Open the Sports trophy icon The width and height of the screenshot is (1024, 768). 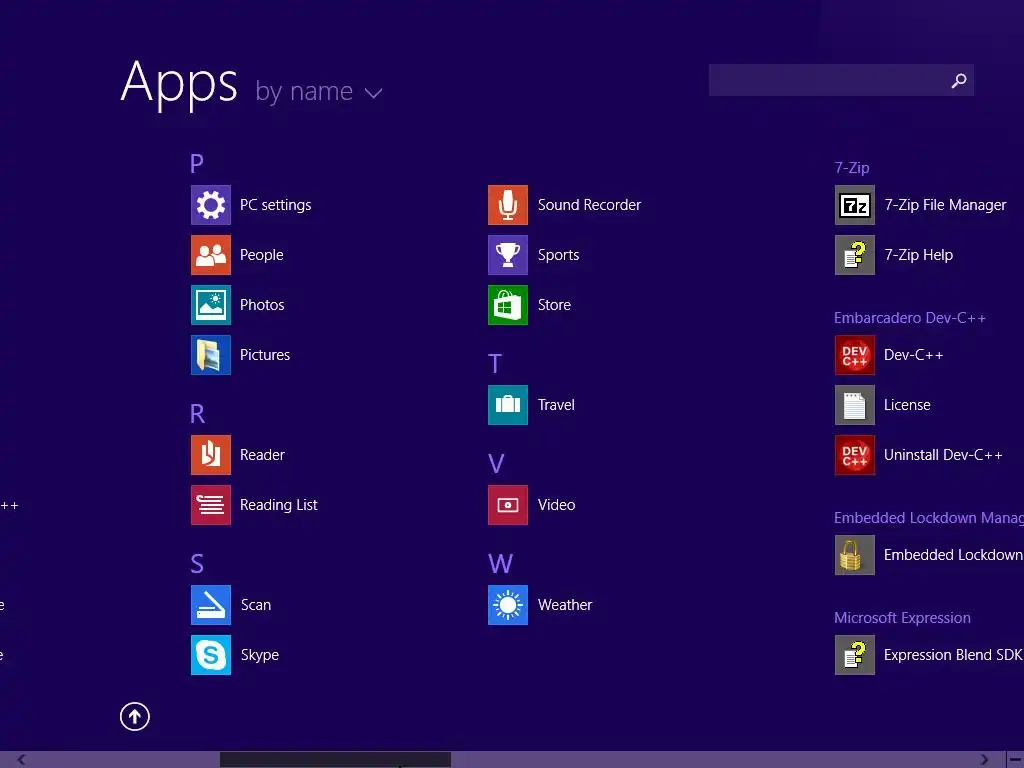tap(507, 255)
